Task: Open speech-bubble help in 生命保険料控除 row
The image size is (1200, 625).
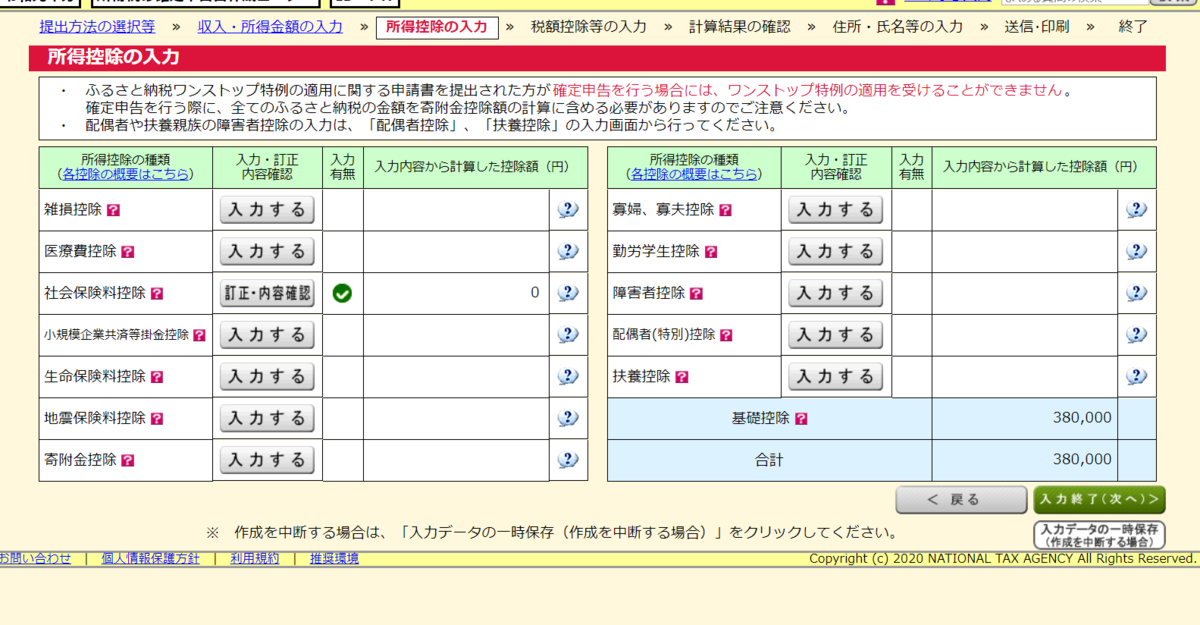Action: (x=568, y=377)
